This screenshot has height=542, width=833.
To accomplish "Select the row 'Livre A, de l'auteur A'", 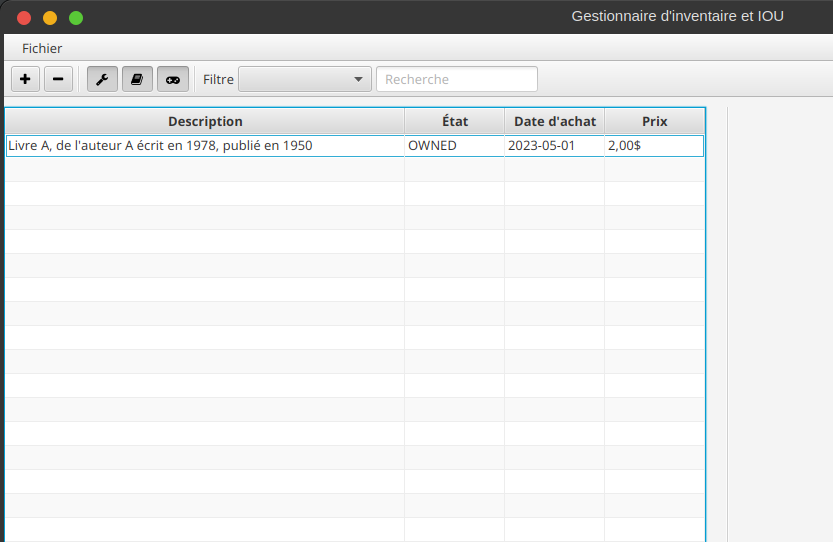I will click(x=355, y=146).
